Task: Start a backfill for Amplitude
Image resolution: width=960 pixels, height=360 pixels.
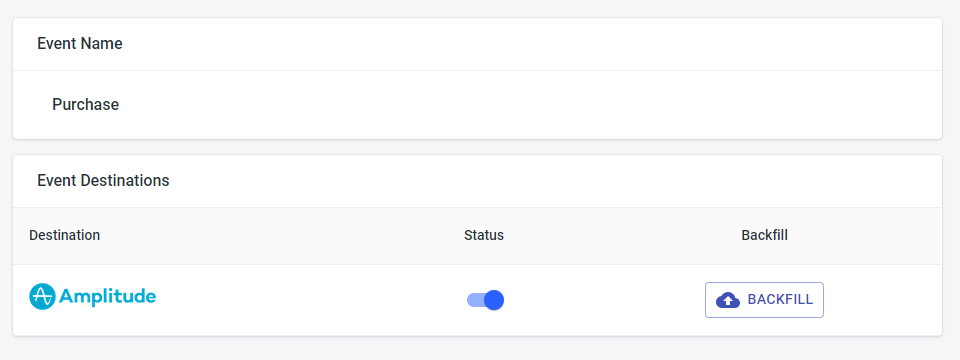Action: coord(764,300)
